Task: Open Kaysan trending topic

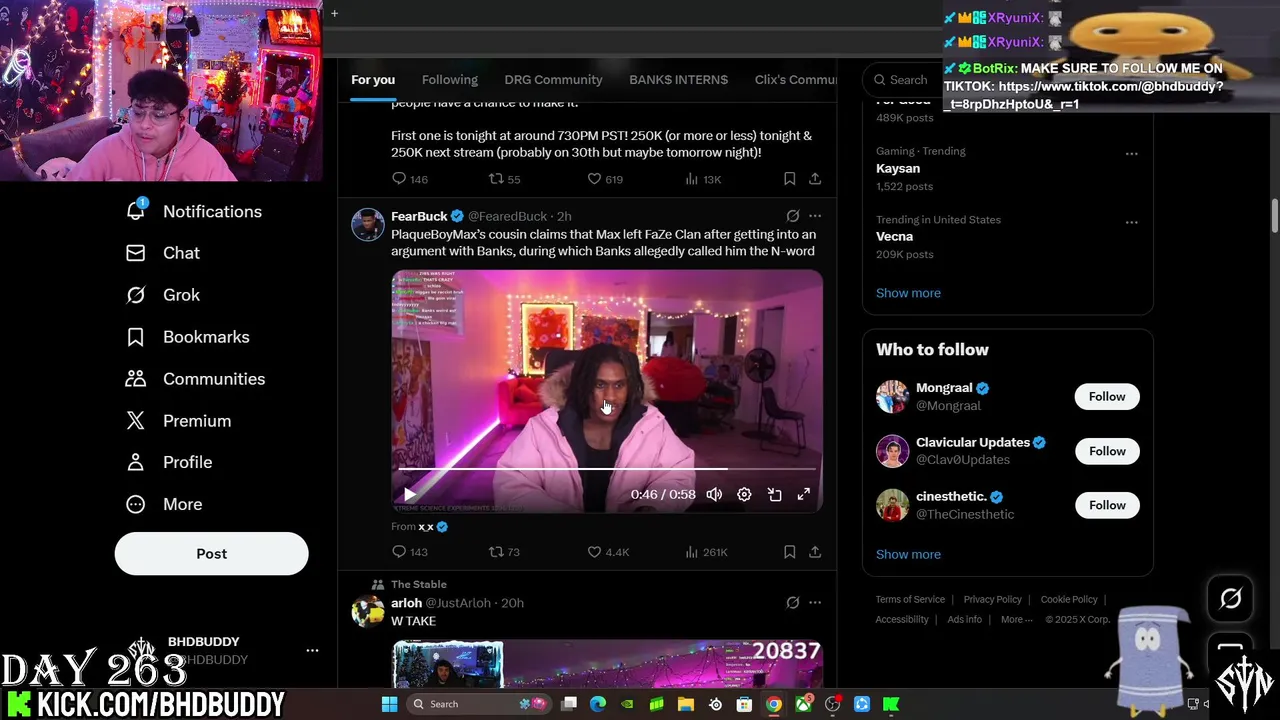Action: click(x=898, y=168)
